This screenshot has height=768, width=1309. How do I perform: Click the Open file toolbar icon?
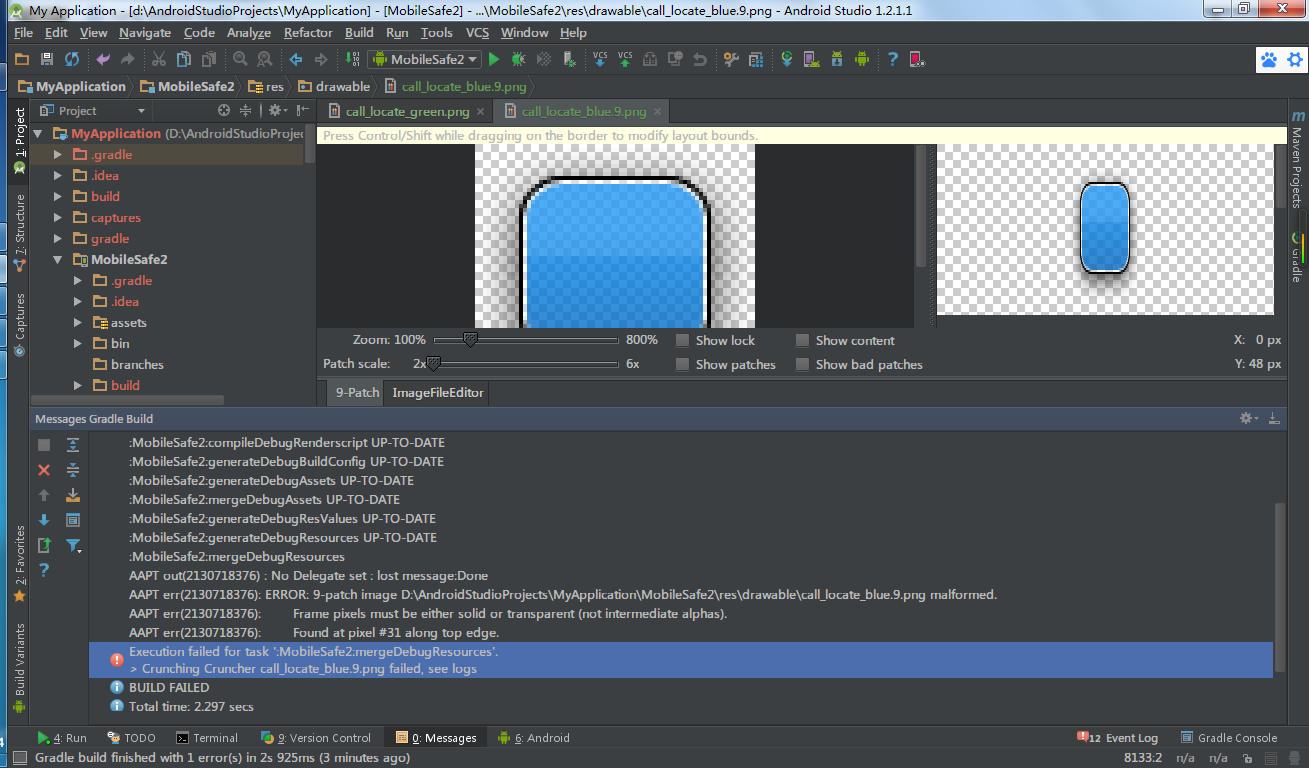click(x=21, y=59)
